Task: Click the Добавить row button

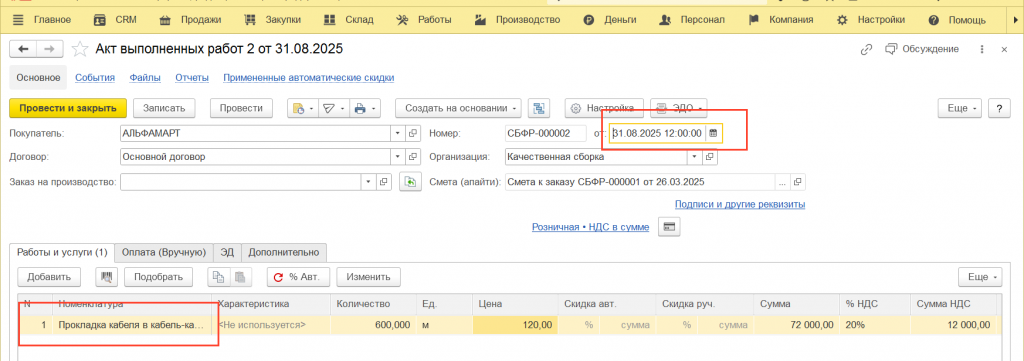Action: point(49,277)
